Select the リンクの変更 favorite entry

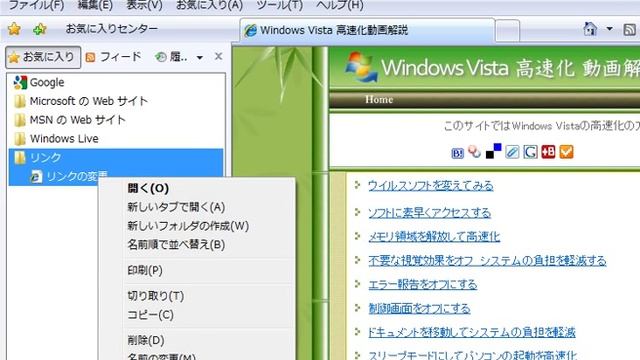[x=69, y=176]
